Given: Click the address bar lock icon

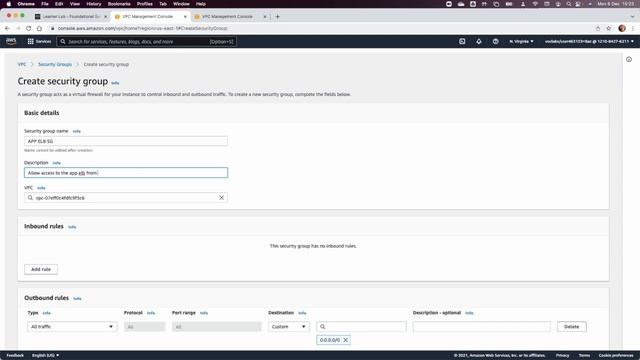Looking at the screenshot, I should 52,28.
